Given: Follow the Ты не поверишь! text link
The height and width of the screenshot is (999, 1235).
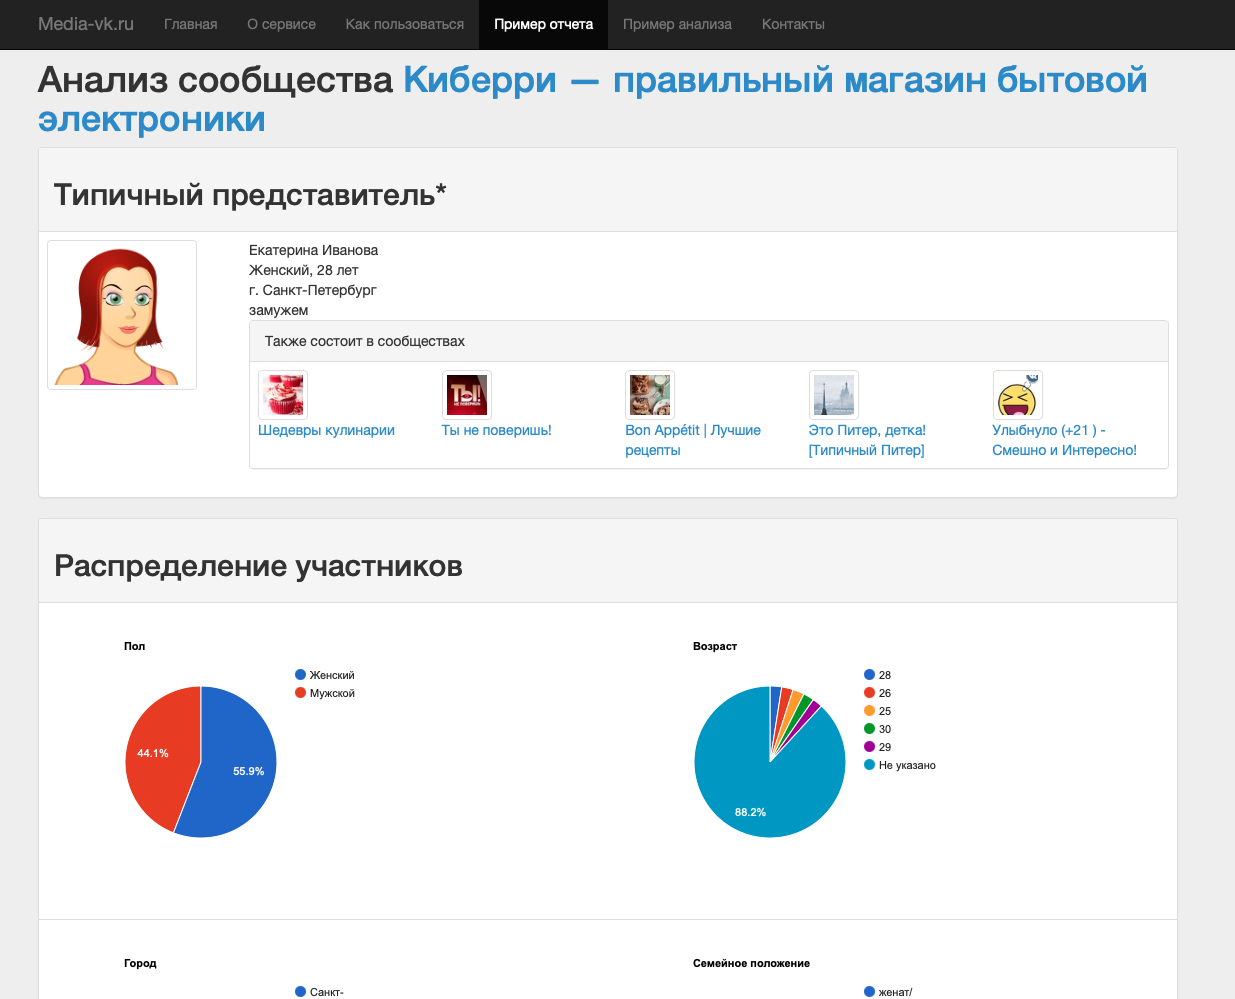Looking at the screenshot, I should (x=497, y=430).
